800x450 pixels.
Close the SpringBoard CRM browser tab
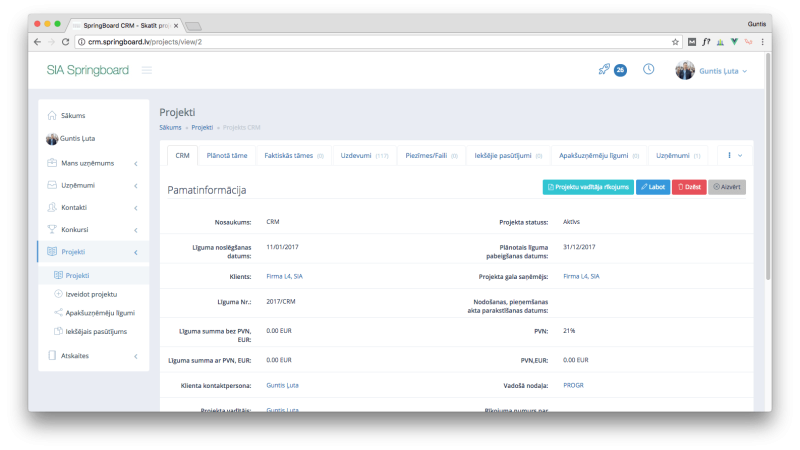click(176, 25)
